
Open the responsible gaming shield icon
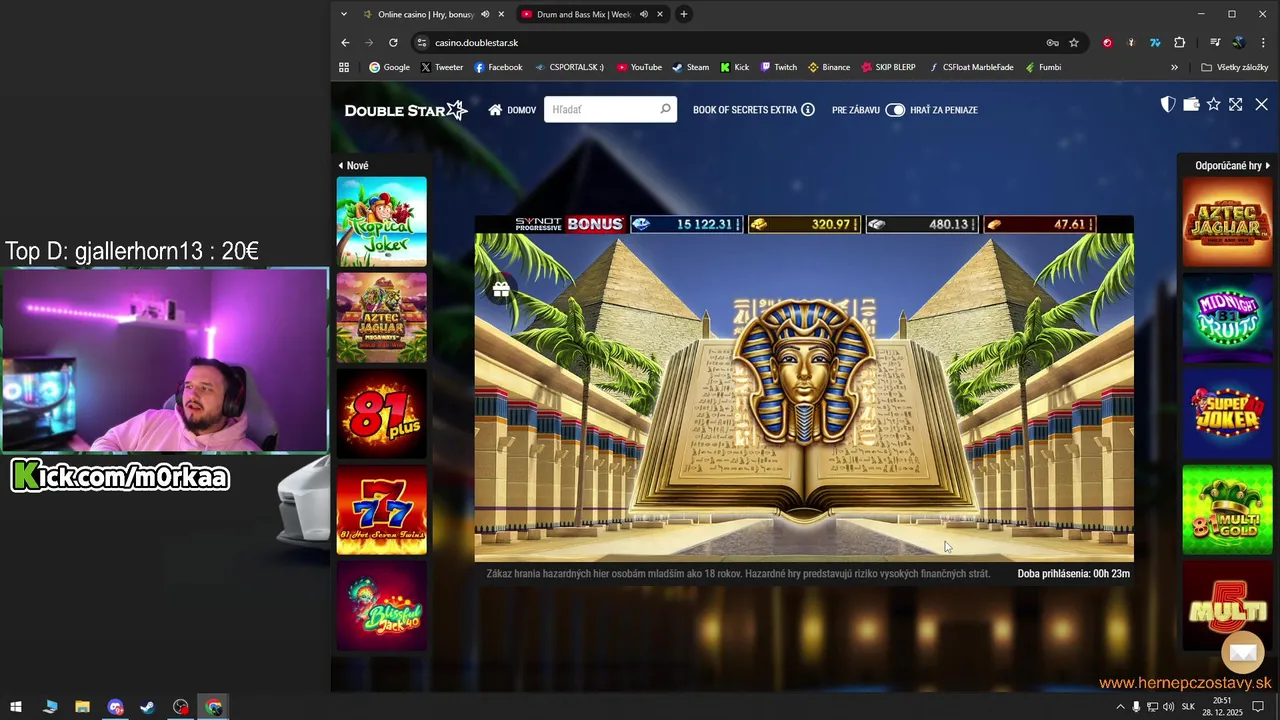(x=1167, y=104)
